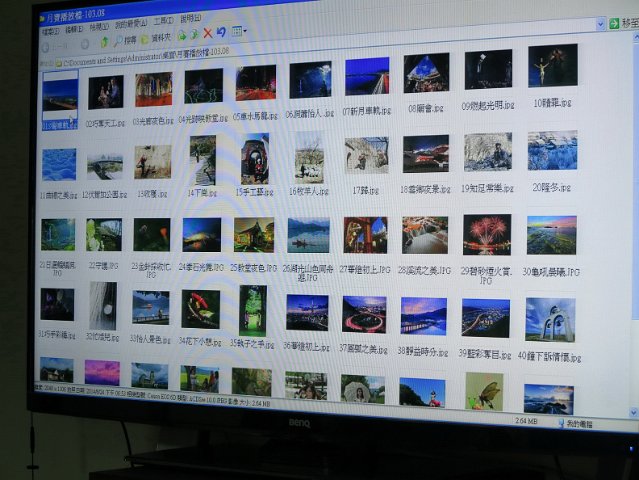The width and height of the screenshot is (639, 480).
Task: Select the 37 circular light trail thumbnail
Action: coord(364,315)
